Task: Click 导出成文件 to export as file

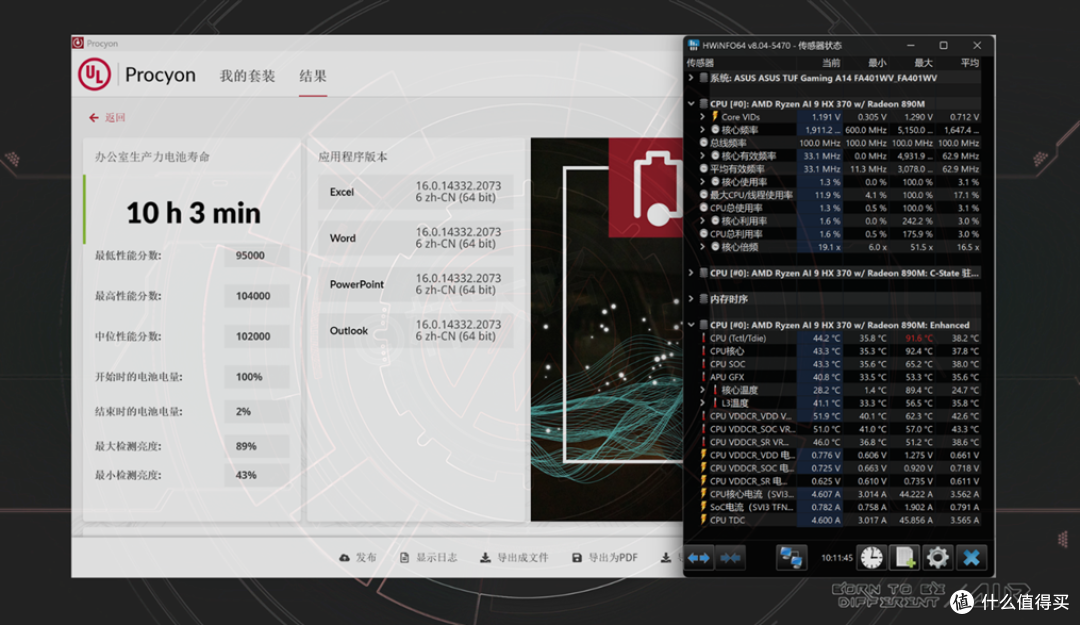Action: (x=514, y=557)
